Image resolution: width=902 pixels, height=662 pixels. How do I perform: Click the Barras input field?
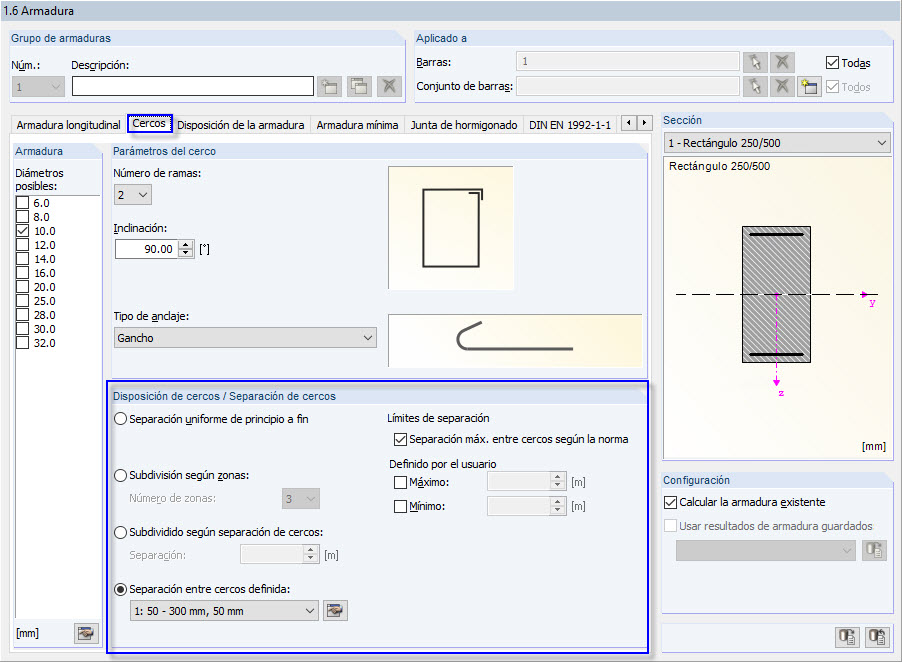pos(628,62)
